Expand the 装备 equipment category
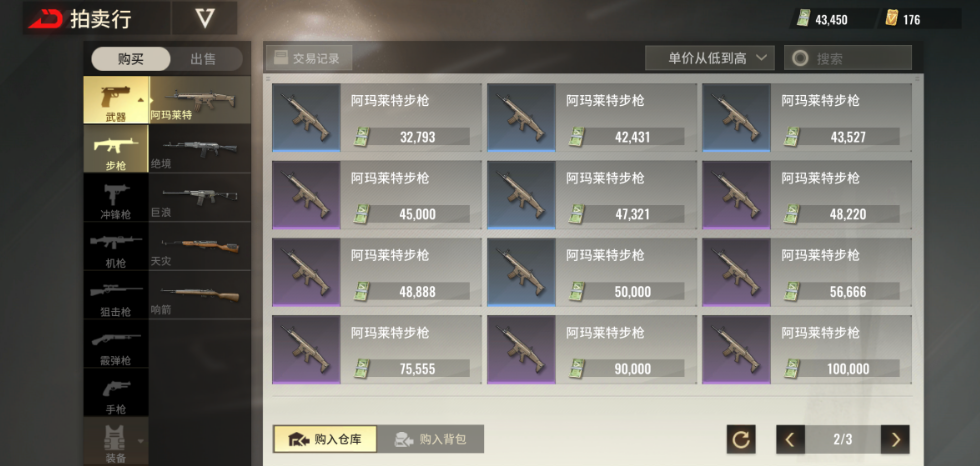The height and width of the screenshot is (466, 980). [x=116, y=442]
